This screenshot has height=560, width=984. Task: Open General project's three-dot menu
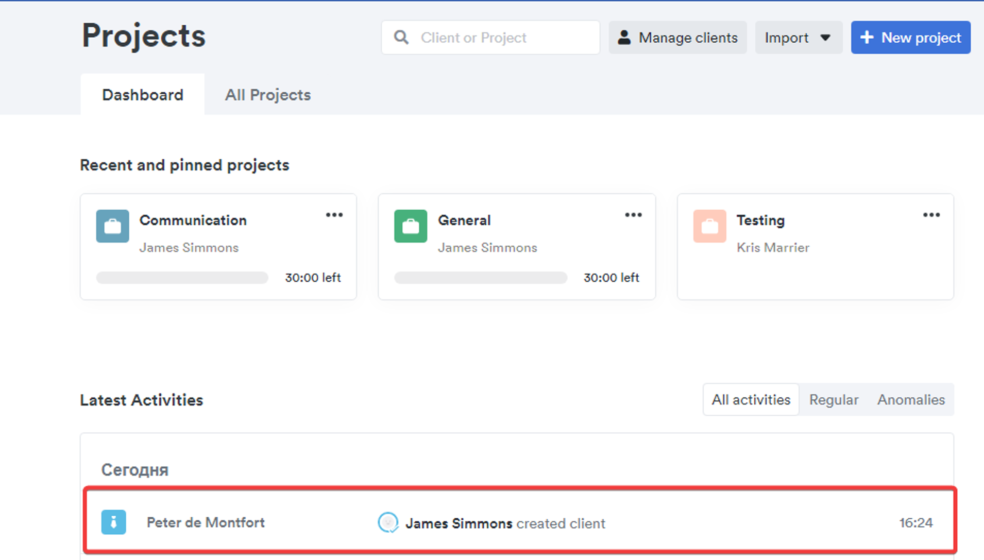point(633,215)
